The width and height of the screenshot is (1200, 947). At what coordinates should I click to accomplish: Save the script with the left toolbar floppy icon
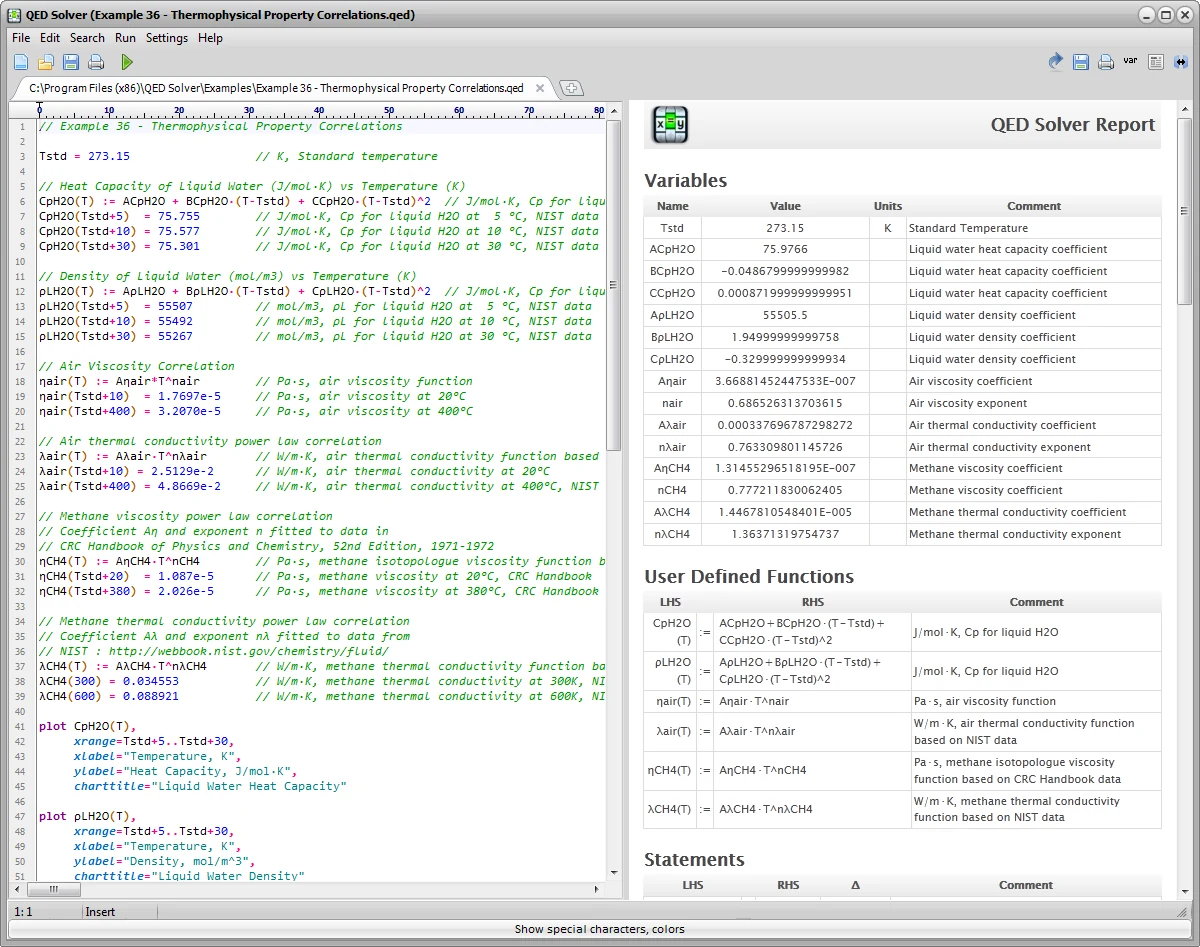[x=71, y=62]
